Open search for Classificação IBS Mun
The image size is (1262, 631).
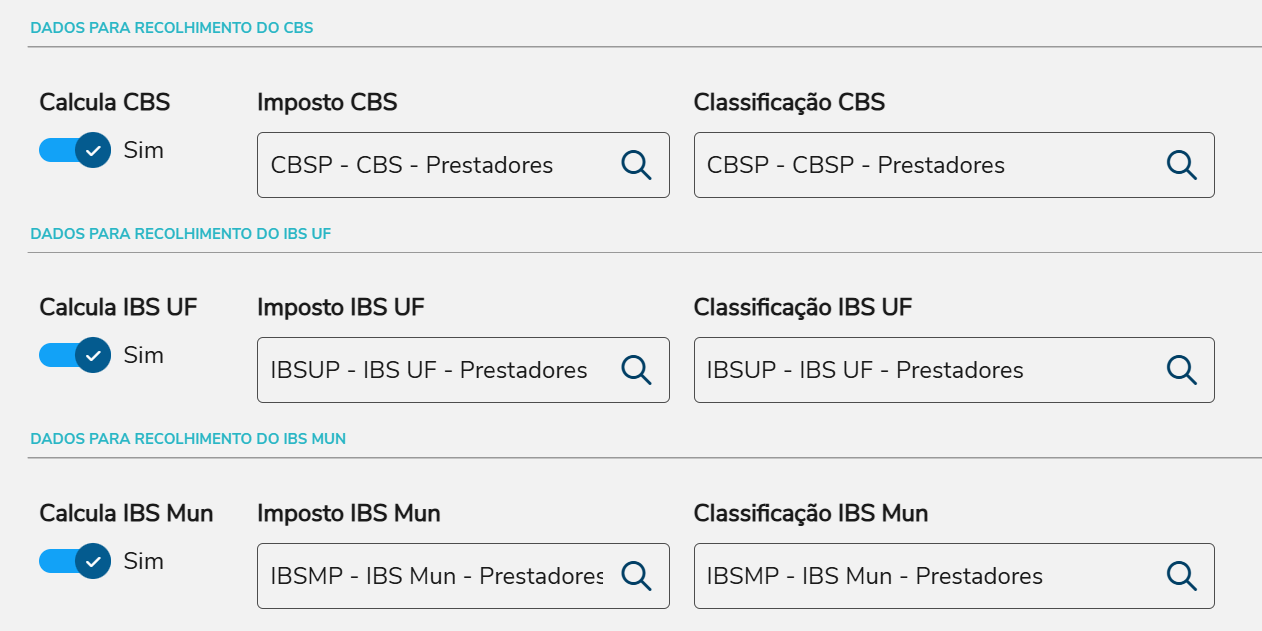pos(1181,575)
